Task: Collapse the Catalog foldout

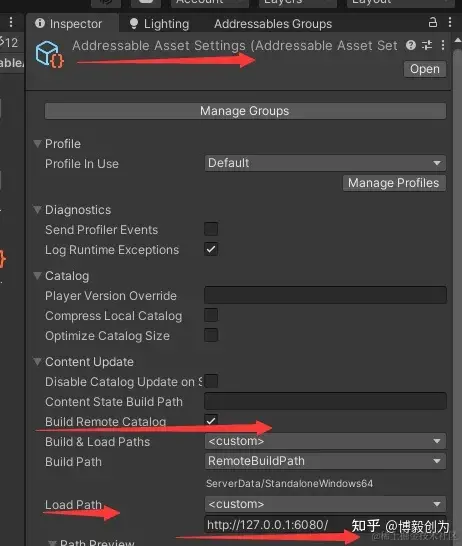Action: pos(37,276)
